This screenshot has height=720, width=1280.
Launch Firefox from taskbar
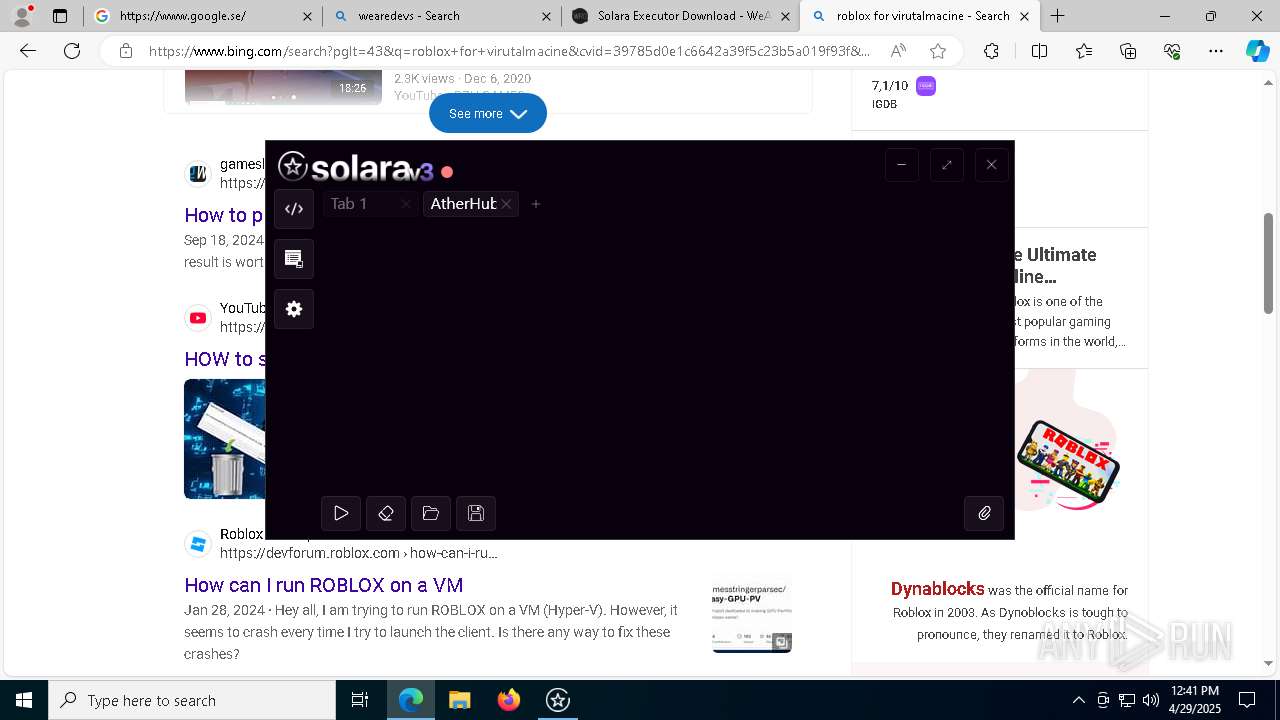tap(509, 700)
